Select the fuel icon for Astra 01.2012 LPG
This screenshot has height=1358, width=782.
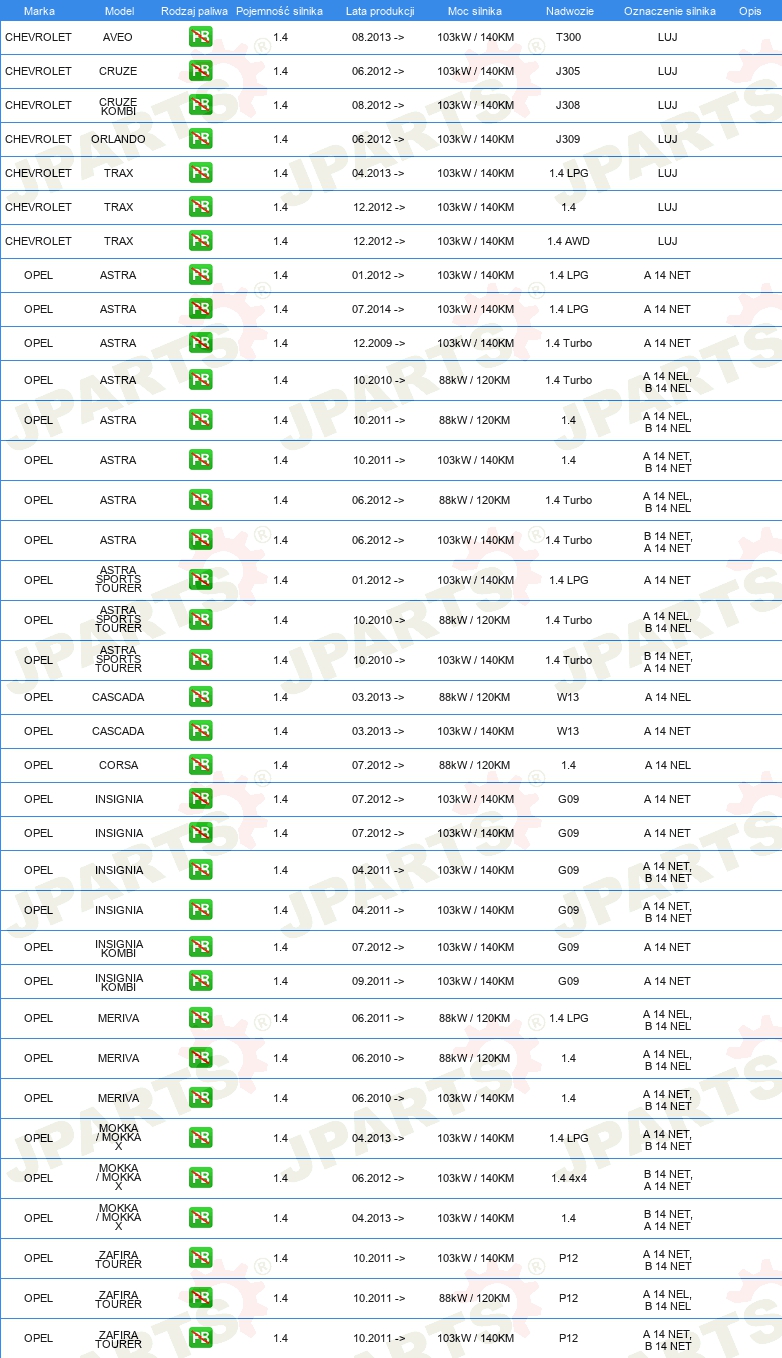tap(200, 275)
